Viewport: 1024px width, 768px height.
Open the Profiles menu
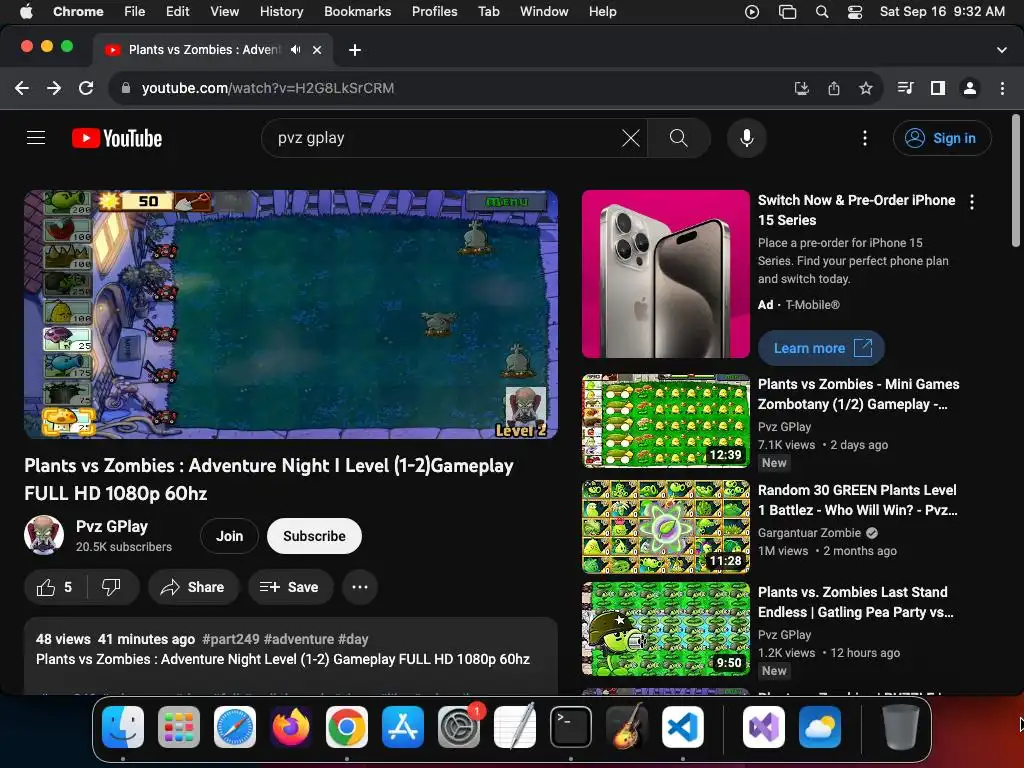click(434, 12)
